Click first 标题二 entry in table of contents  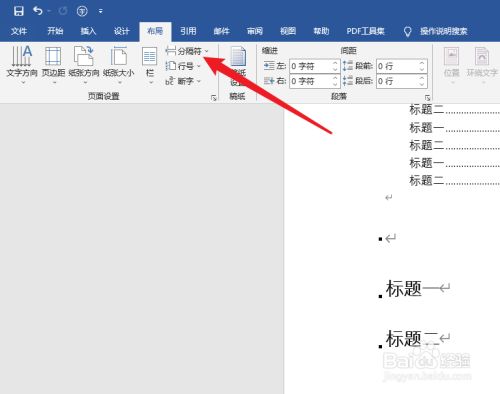(x=454, y=110)
